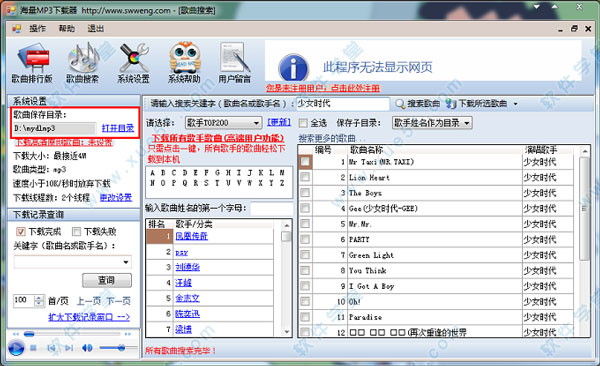Open the 用户留言 notepad icon
The height and width of the screenshot is (366, 600).
click(234, 63)
